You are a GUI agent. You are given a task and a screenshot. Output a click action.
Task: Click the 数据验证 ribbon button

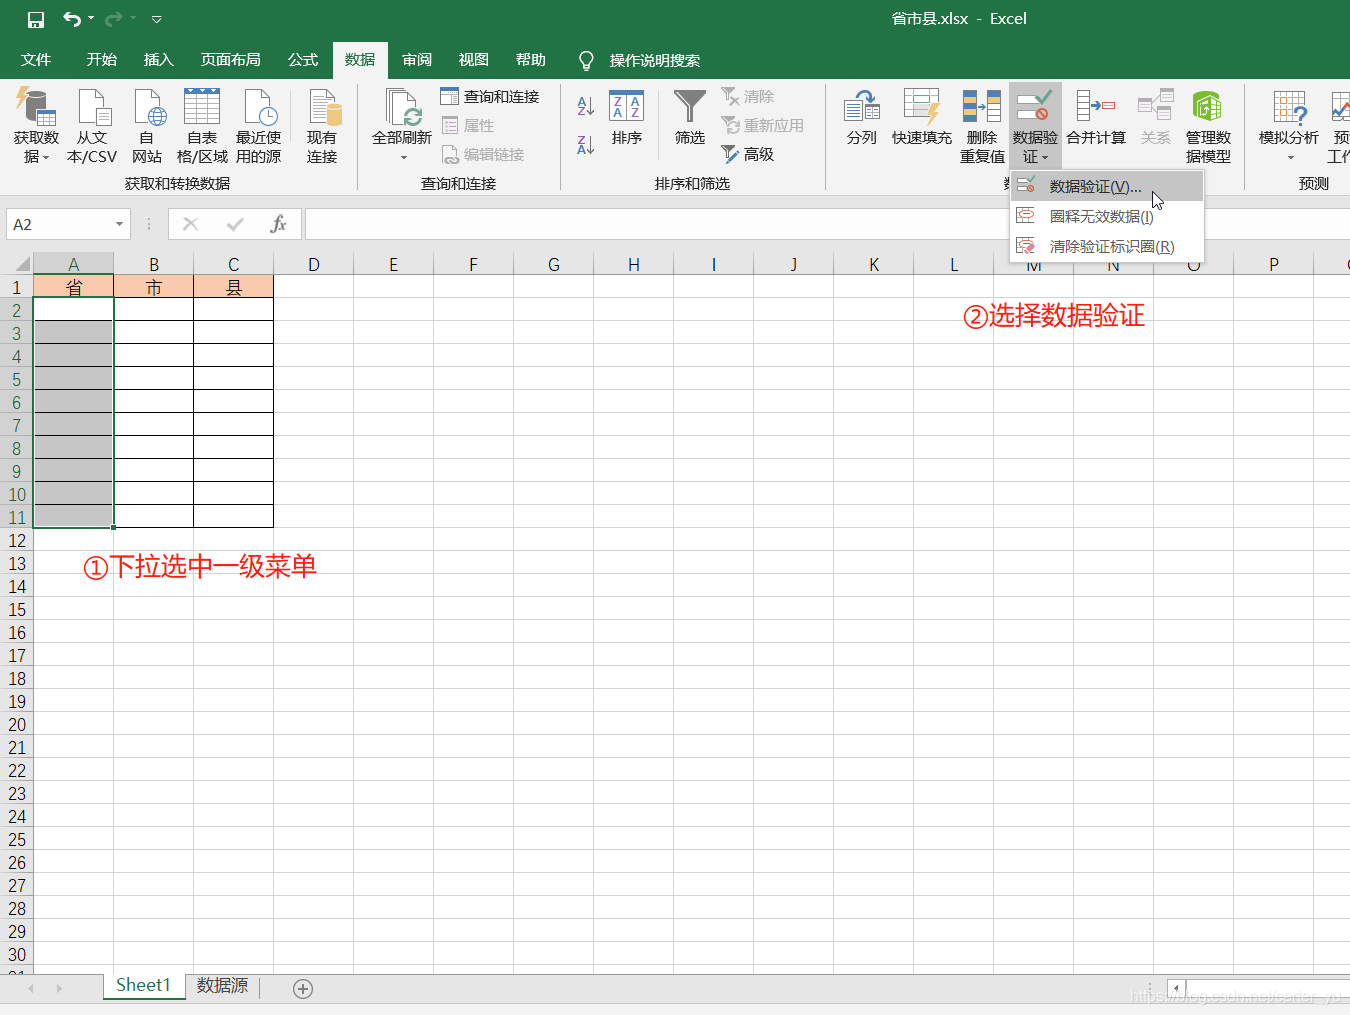click(x=1035, y=126)
